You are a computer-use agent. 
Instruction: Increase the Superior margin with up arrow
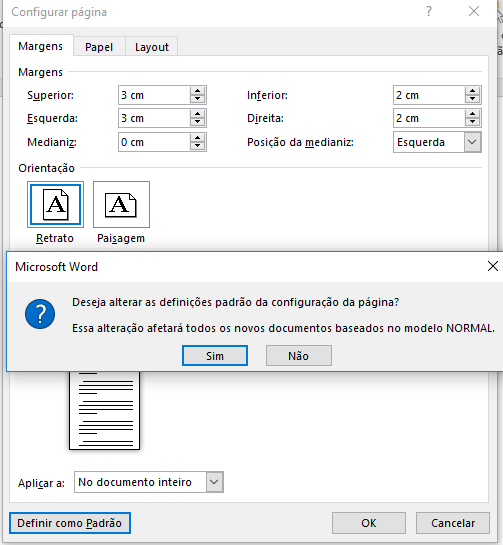(197, 91)
